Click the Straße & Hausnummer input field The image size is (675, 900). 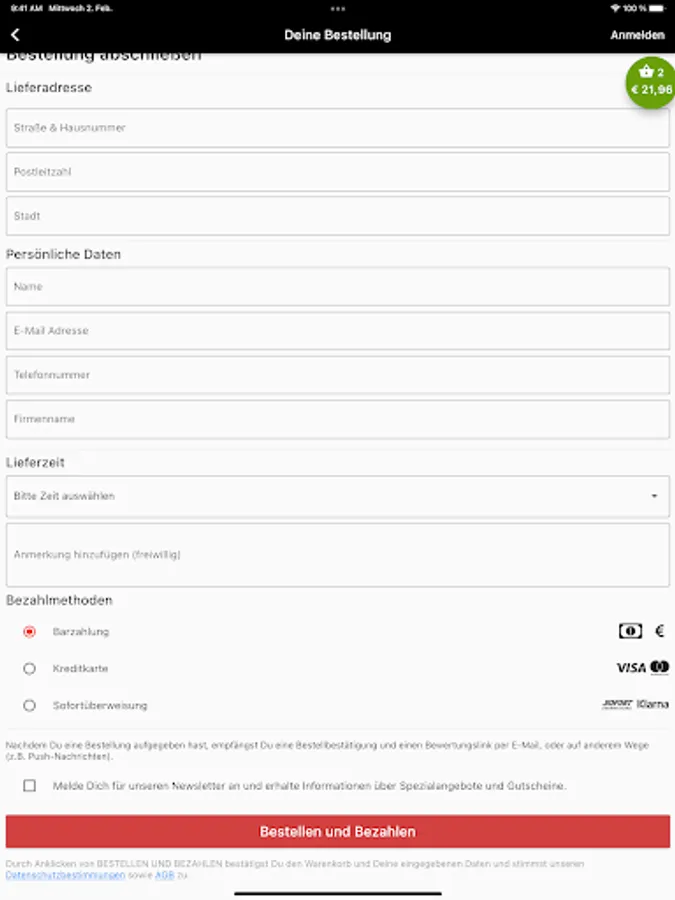pos(337,127)
